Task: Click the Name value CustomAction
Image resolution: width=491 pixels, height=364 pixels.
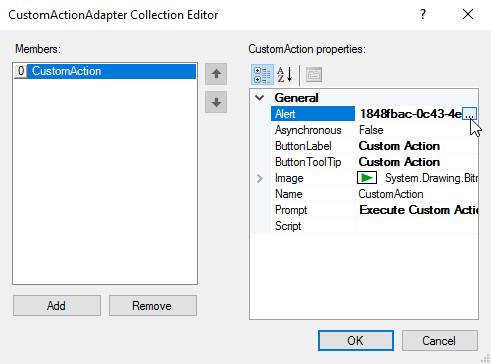Action: [x=417, y=194]
